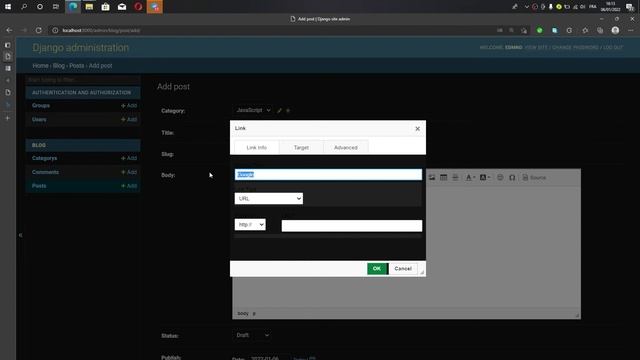Cancel the Link dialog
This screenshot has height=360, width=640.
[x=403, y=269]
